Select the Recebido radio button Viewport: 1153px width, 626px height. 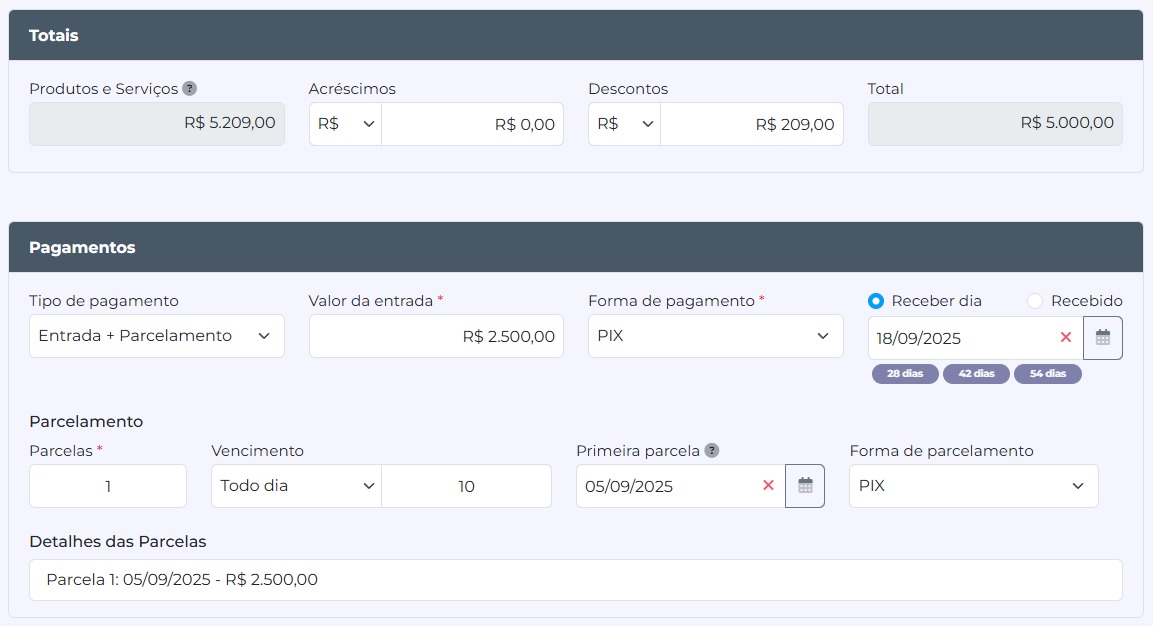(x=1034, y=300)
